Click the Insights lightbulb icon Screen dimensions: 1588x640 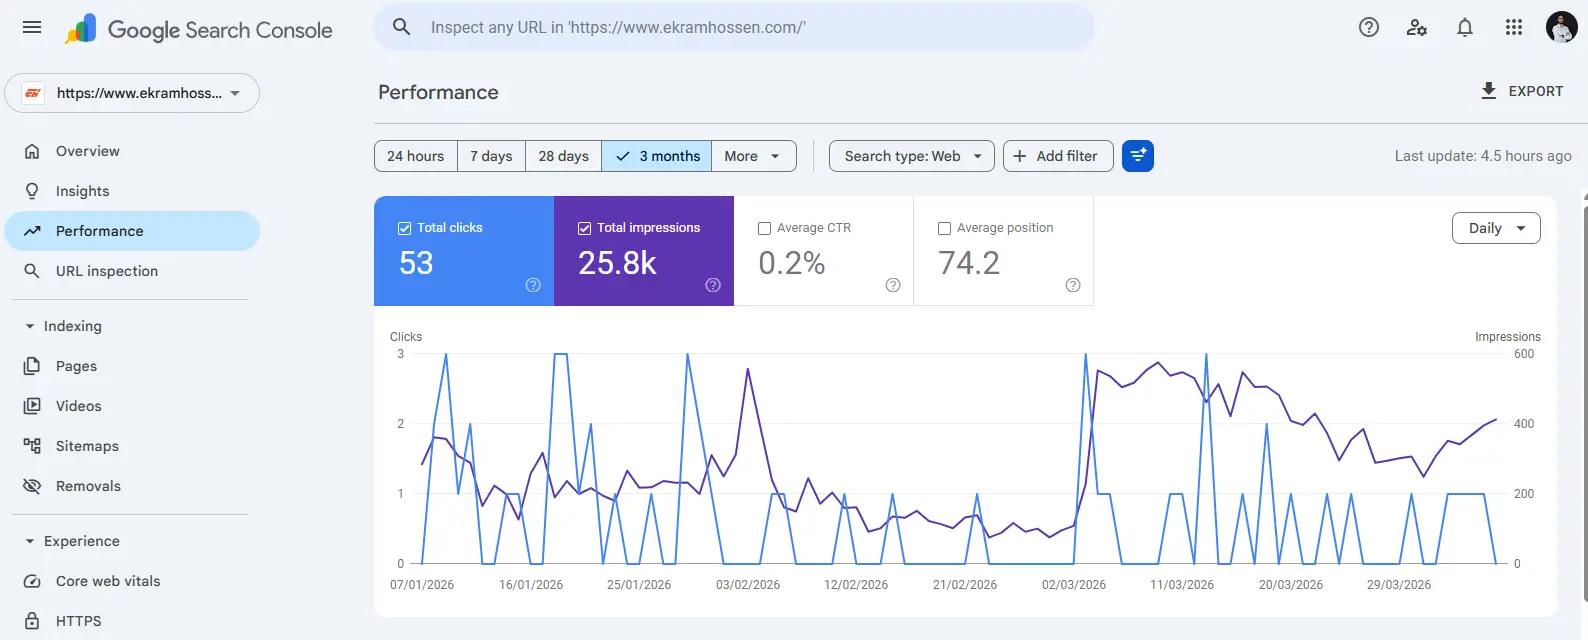coord(32,191)
